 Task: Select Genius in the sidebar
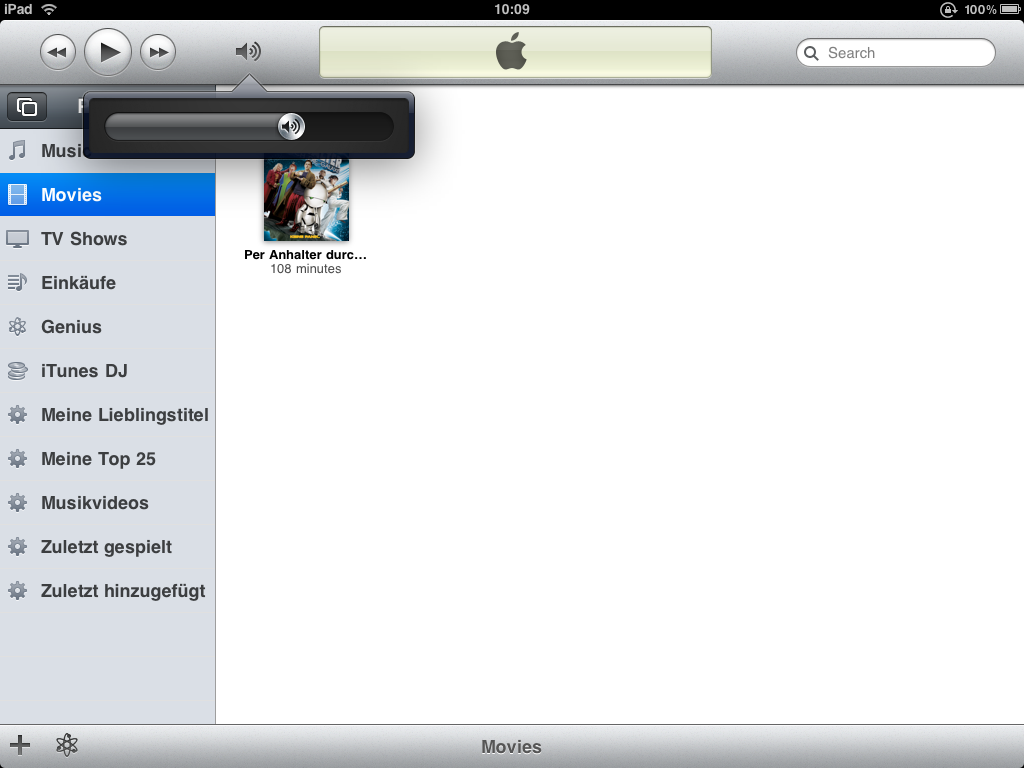click(x=107, y=327)
